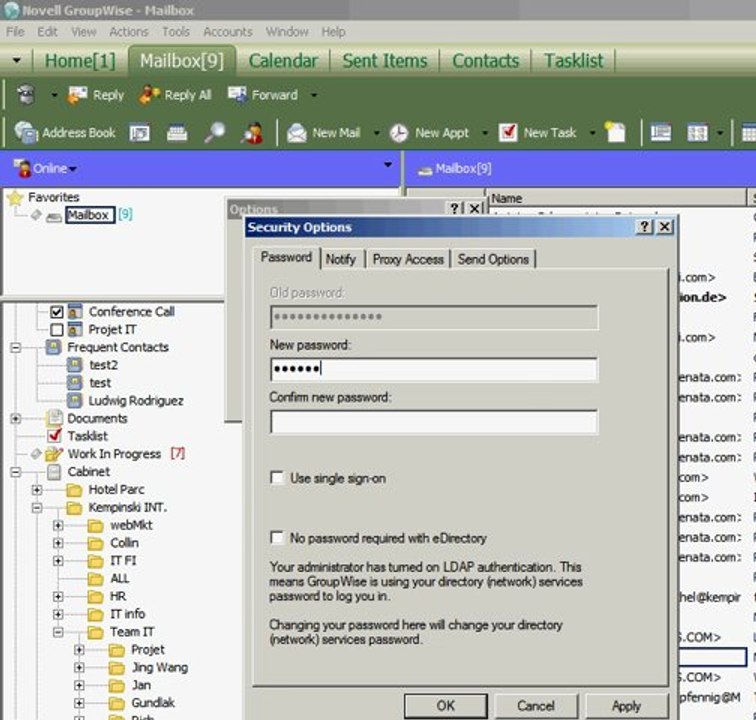
Task: Click the Name column header
Action: tap(617, 198)
